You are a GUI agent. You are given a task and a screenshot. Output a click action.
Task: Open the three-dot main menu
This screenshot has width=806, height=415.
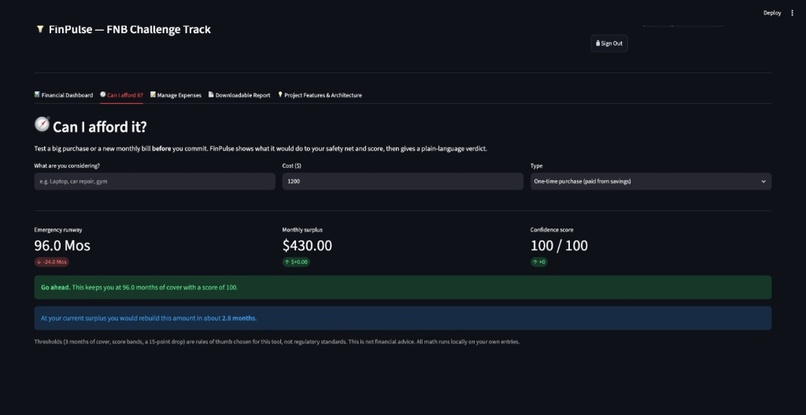coord(792,13)
